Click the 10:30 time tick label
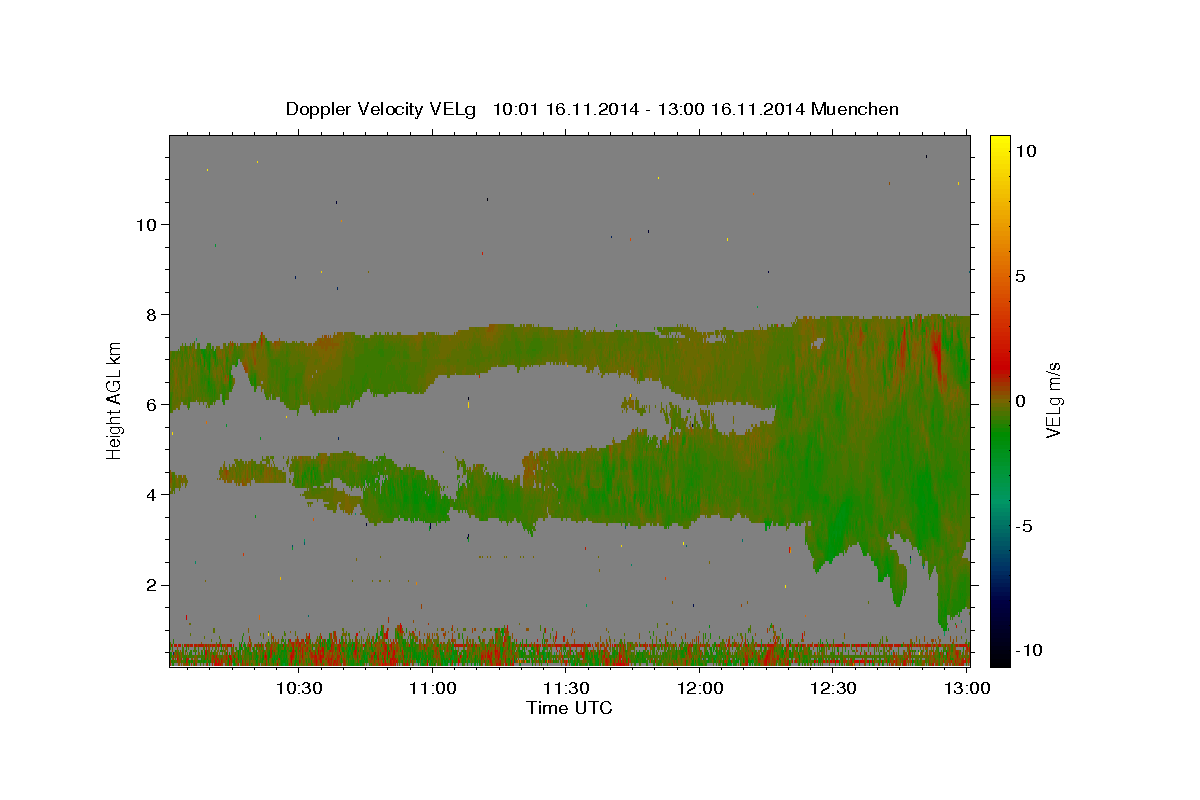The height and width of the screenshot is (800, 1200). pos(299,688)
